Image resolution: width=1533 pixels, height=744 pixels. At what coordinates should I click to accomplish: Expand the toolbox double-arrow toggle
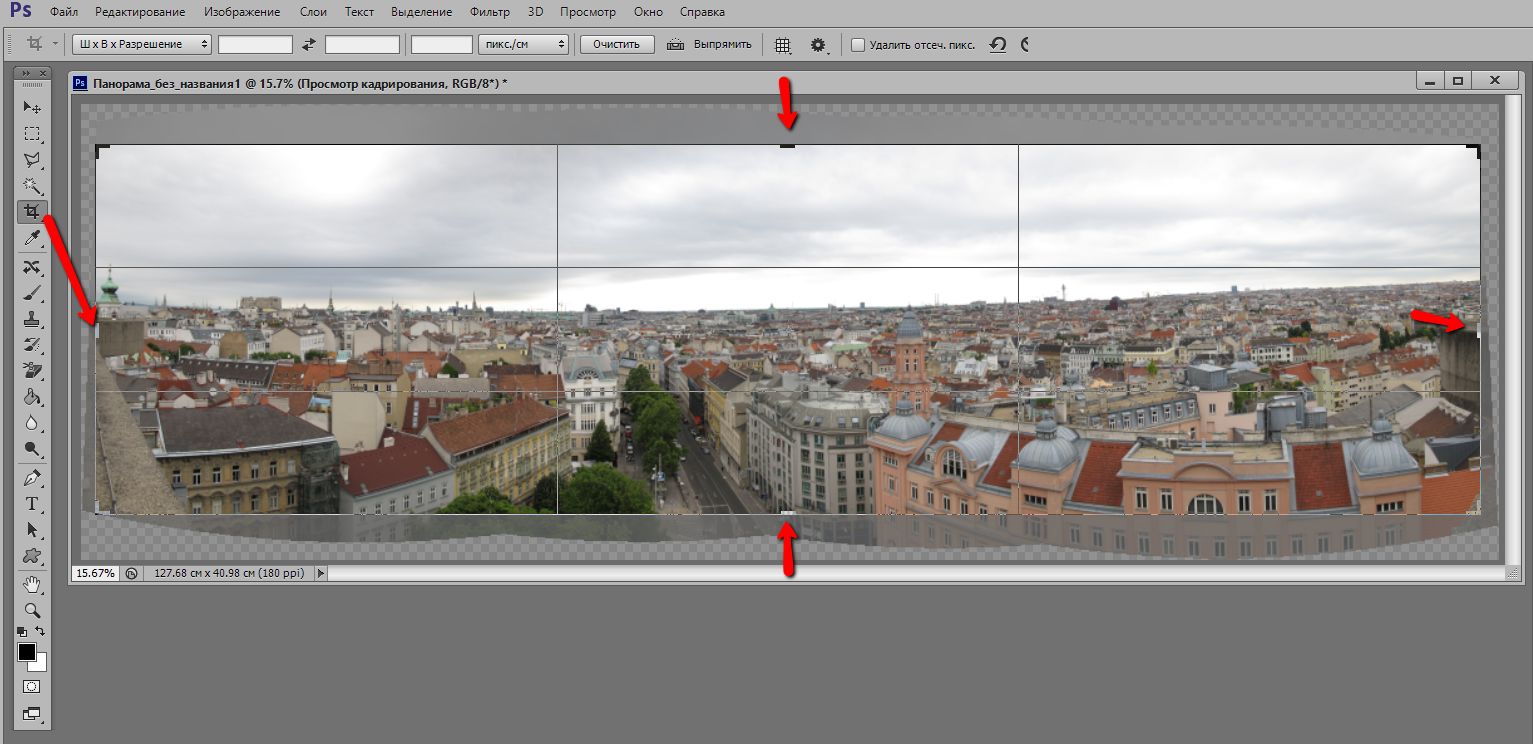coord(27,73)
